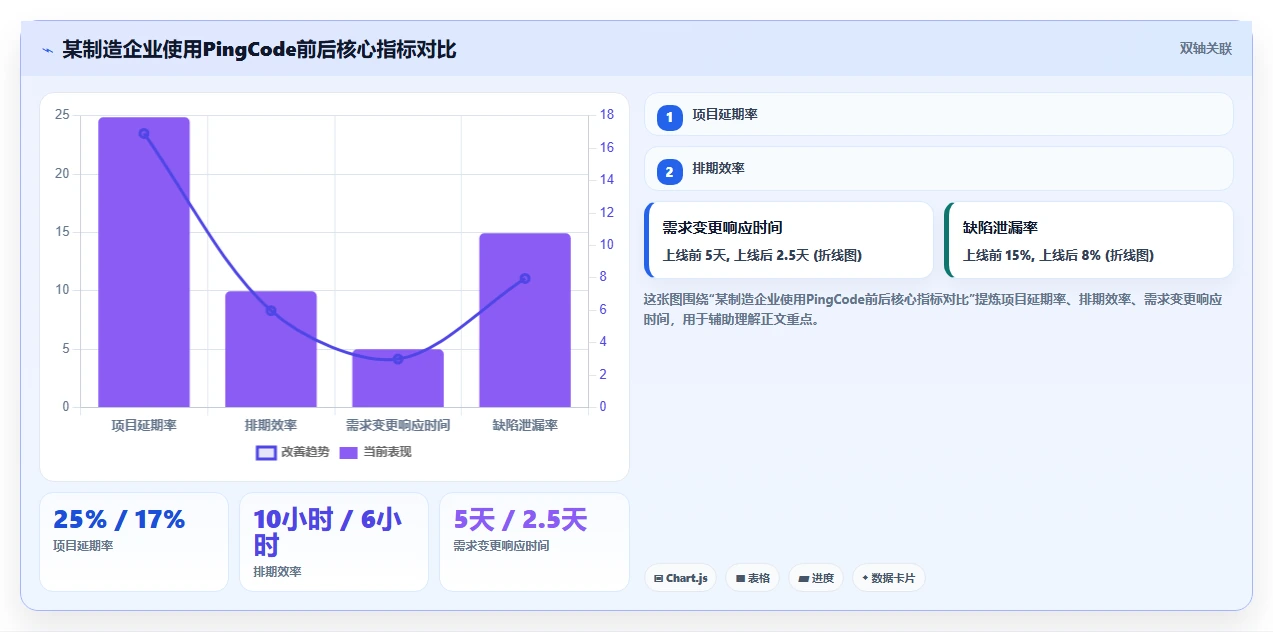Screen dimensions: 1273x632
Task: Open the 需求变更响应时间 info card
Action: point(789,240)
